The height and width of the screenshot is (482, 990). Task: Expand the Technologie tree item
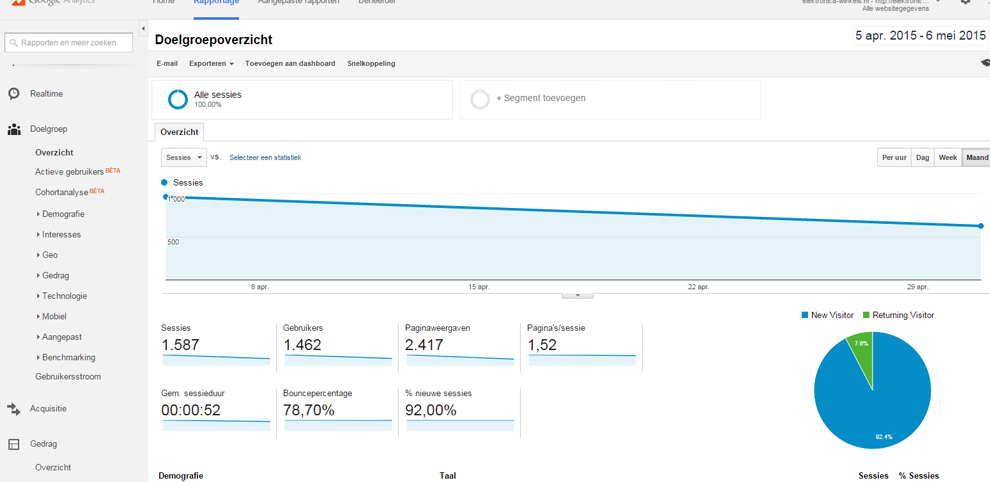click(x=39, y=296)
